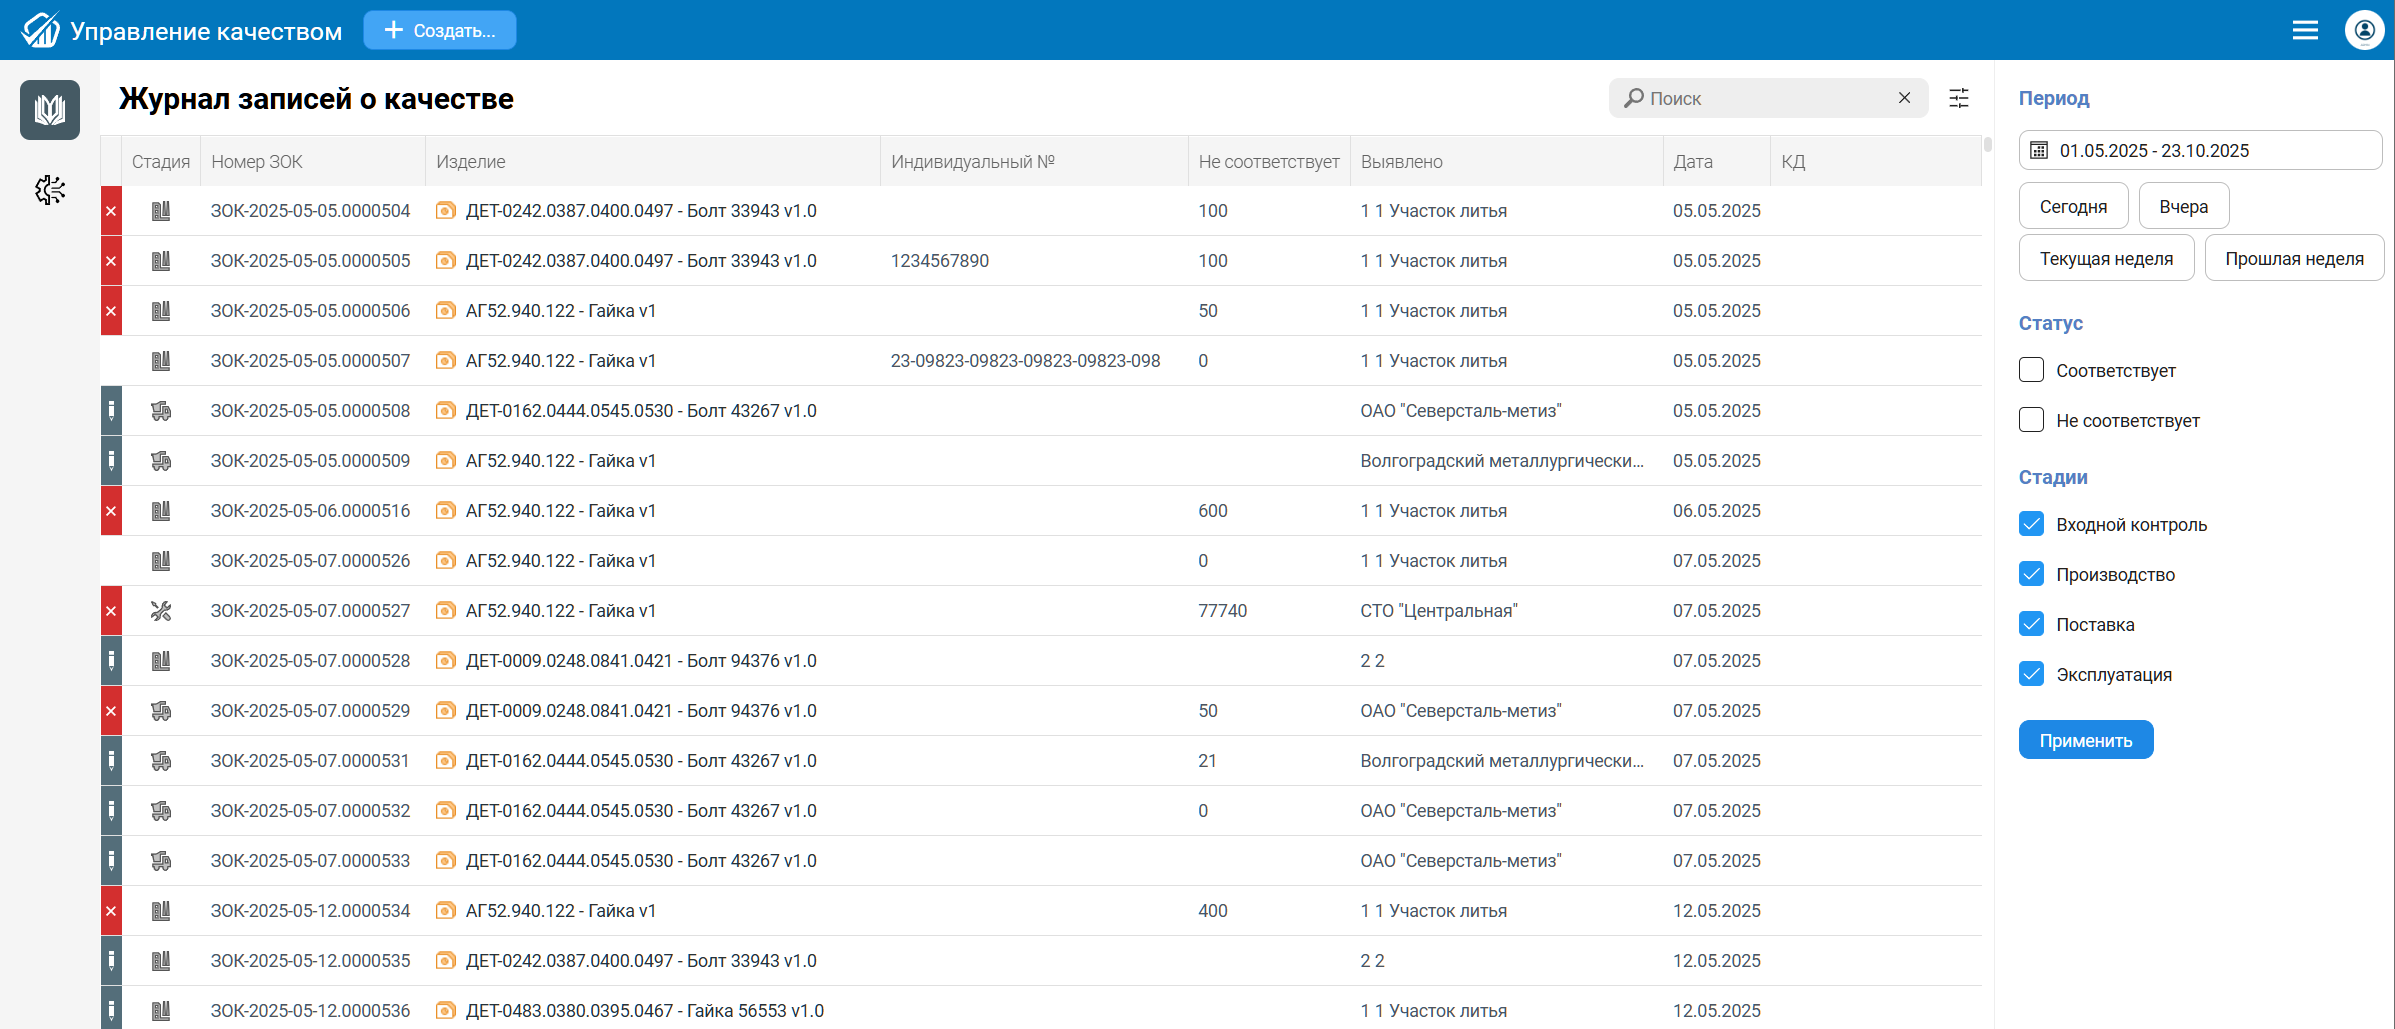Click product icon beside ЗОК-2025-05-06.0000516 Гайка

(446, 511)
